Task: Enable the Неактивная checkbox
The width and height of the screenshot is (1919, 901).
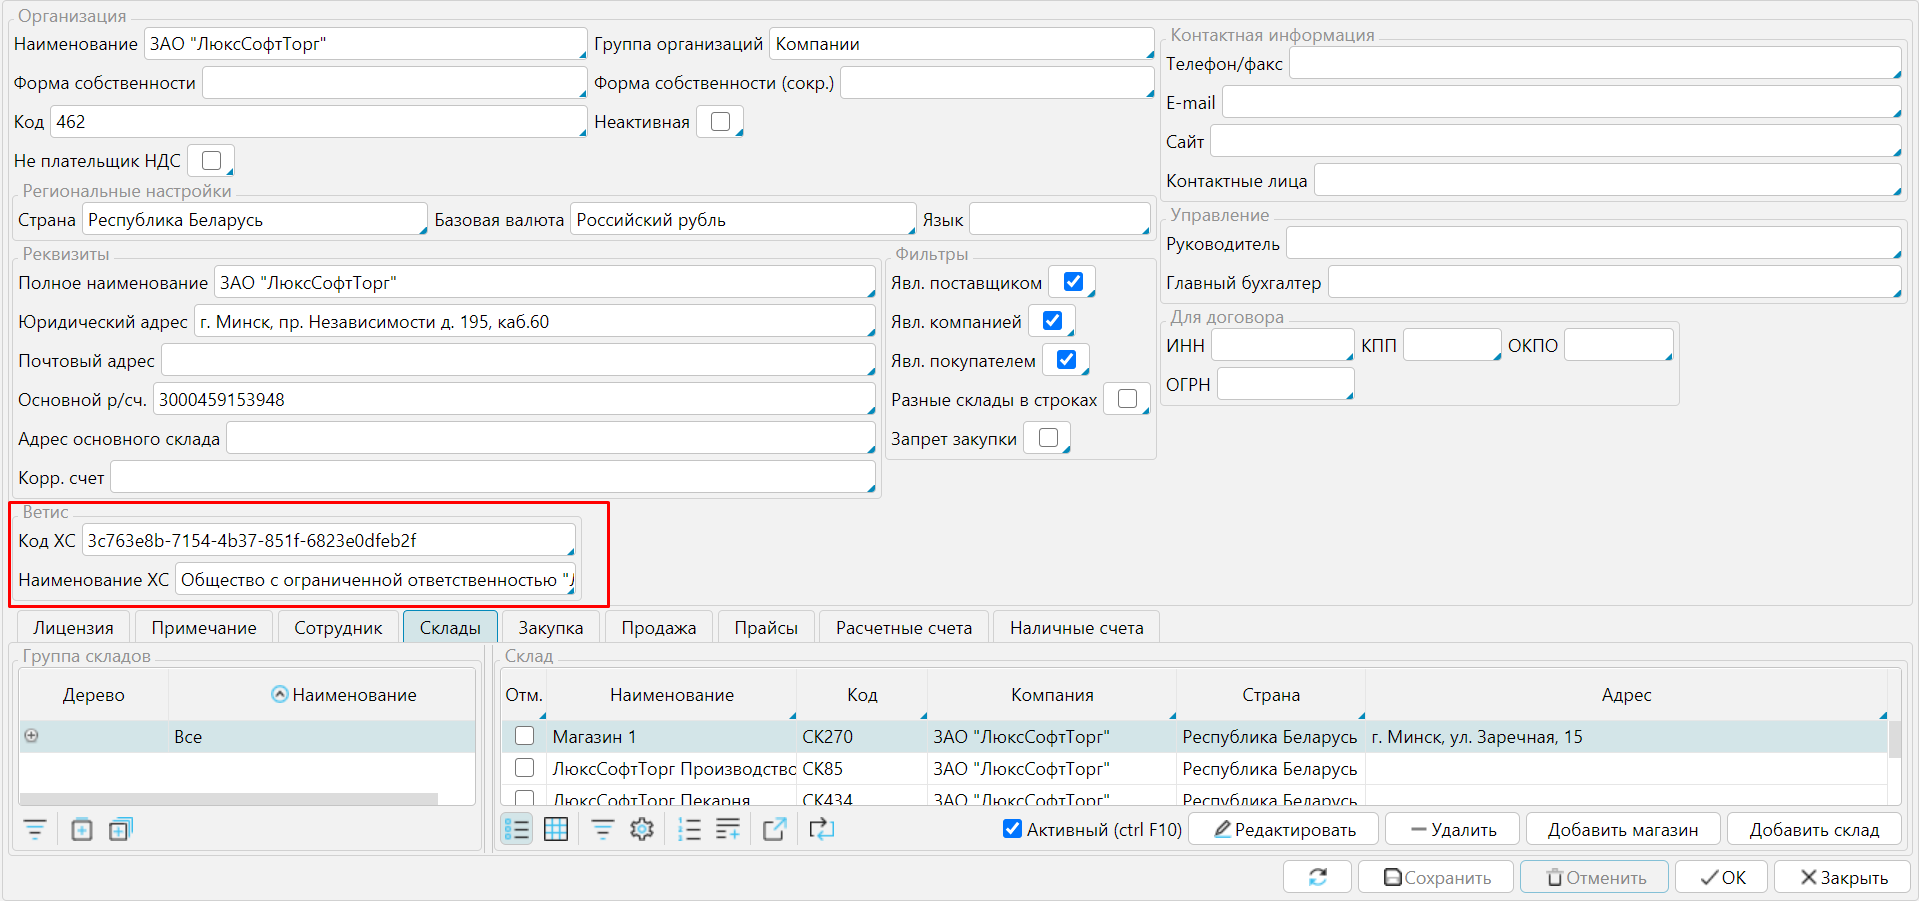Action: pyautogui.click(x=720, y=122)
